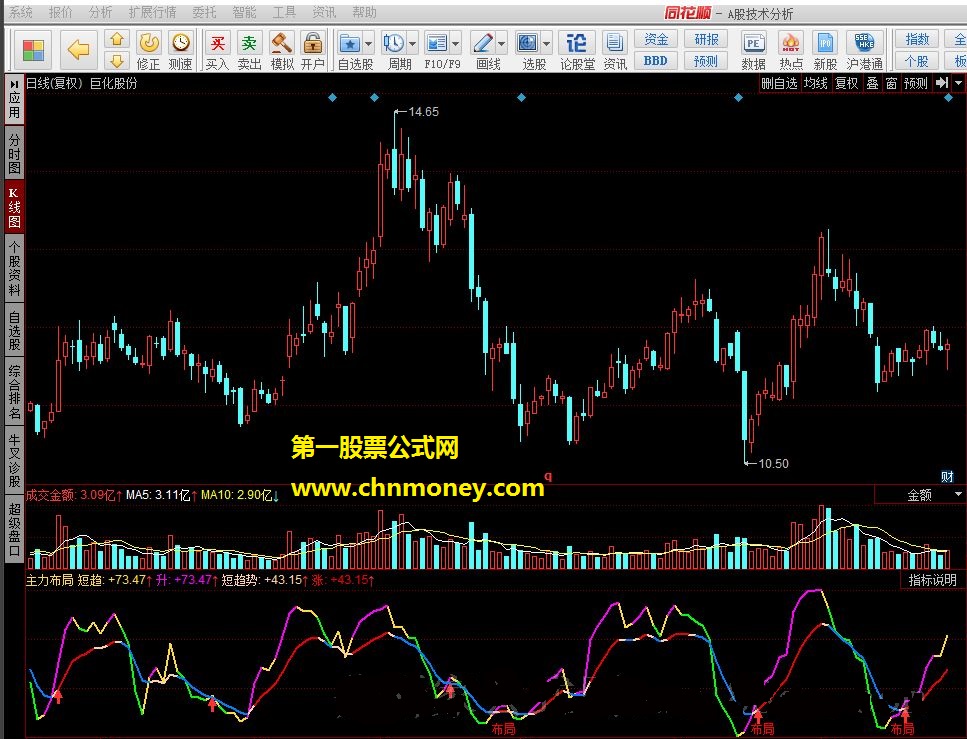The image size is (967, 739).
Task: Expand the 周期 period dropdown arrow
Action: (413, 44)
